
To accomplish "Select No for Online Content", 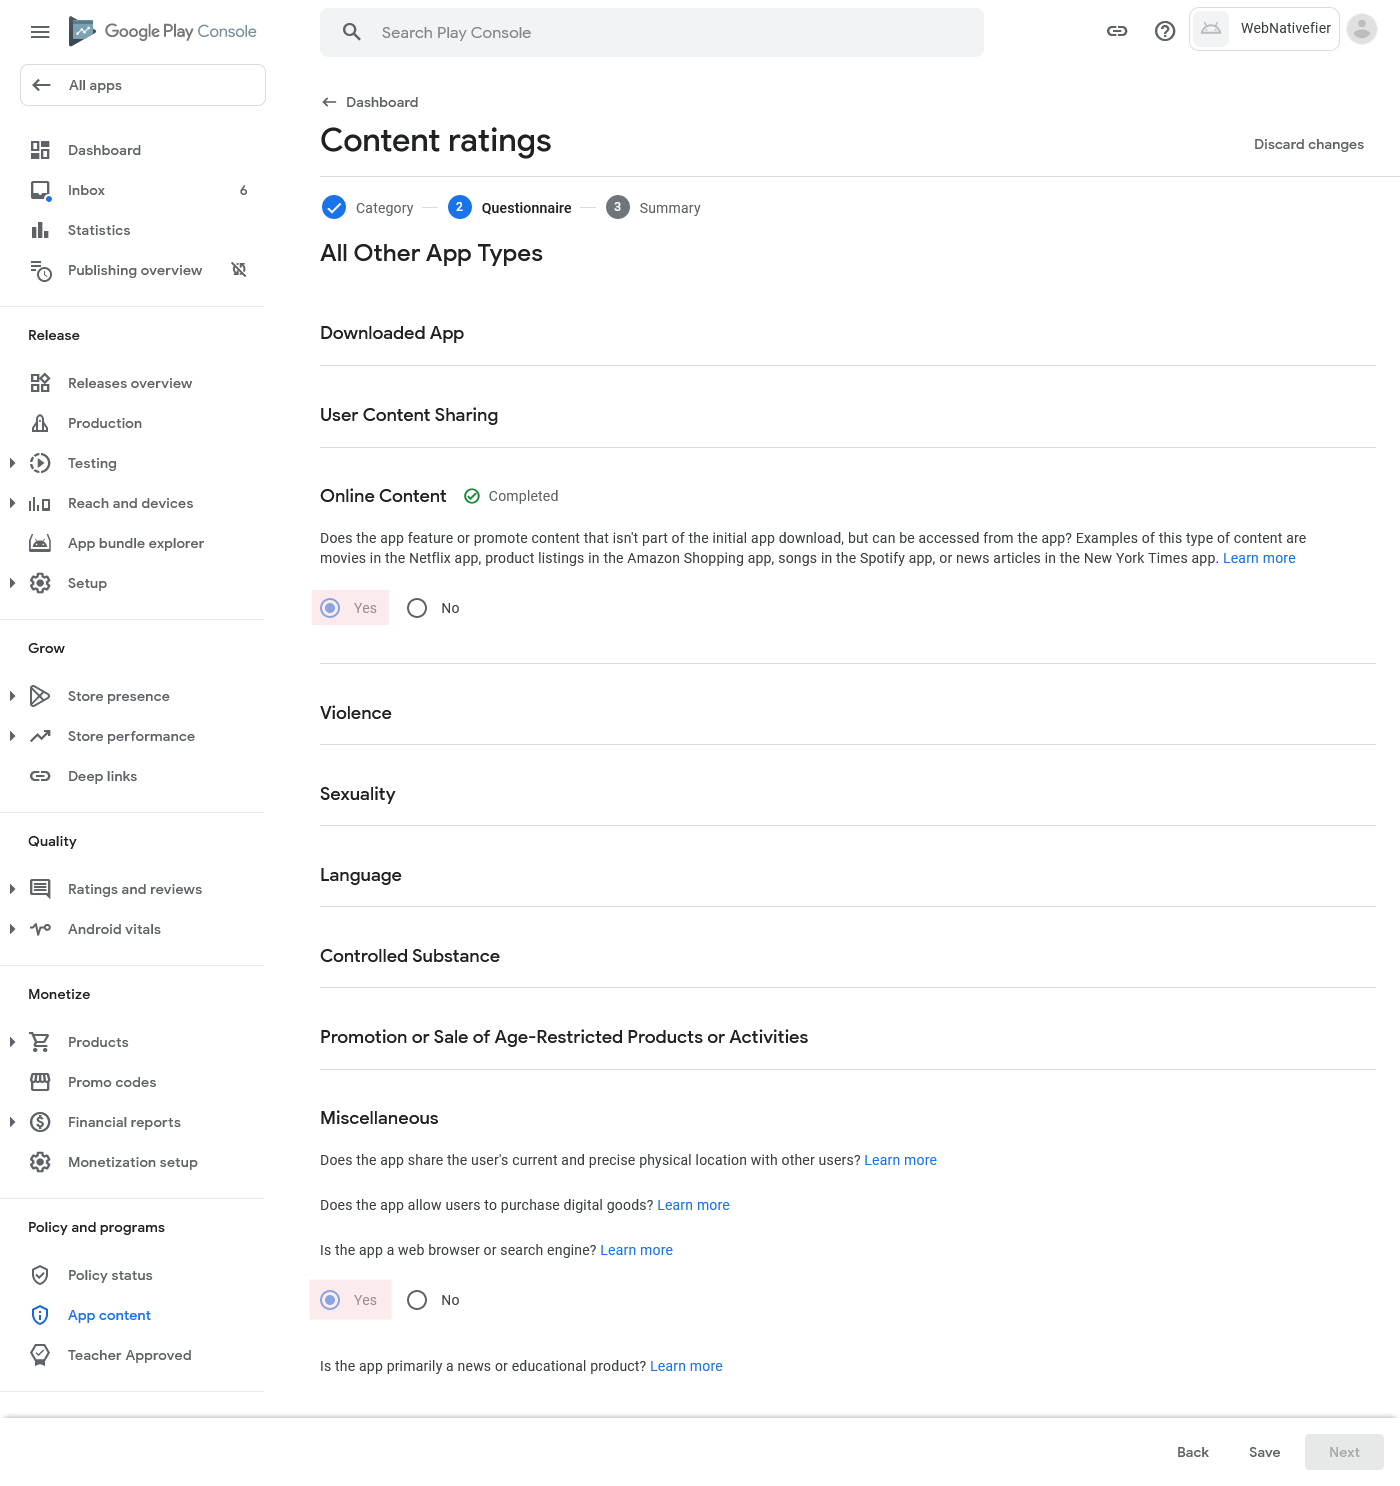I will coord(417,608).
